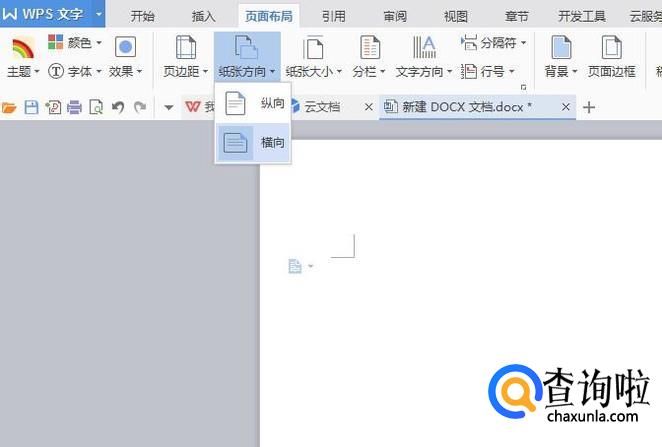Expand the paste options dropdown arrow in document

click(311, 266)
